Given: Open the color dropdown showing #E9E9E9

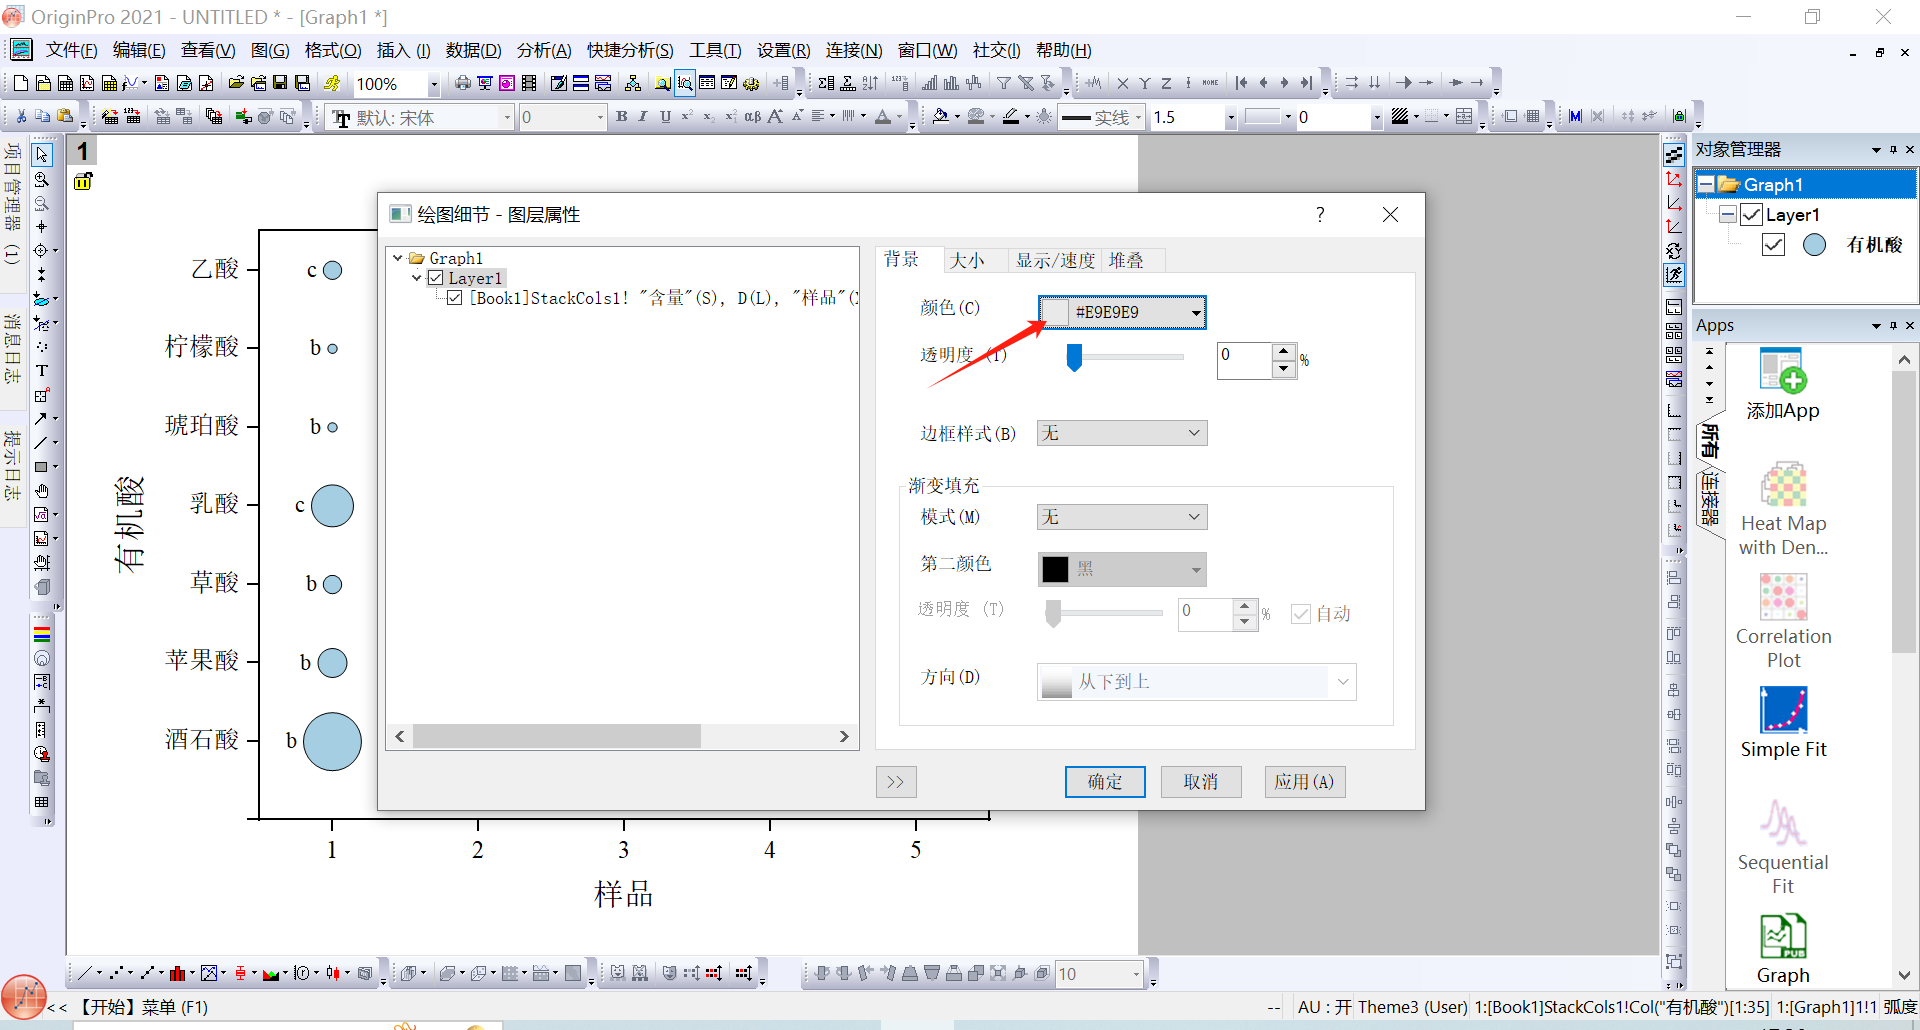Looking at the screenshot, I should [x=1195, y=313].
